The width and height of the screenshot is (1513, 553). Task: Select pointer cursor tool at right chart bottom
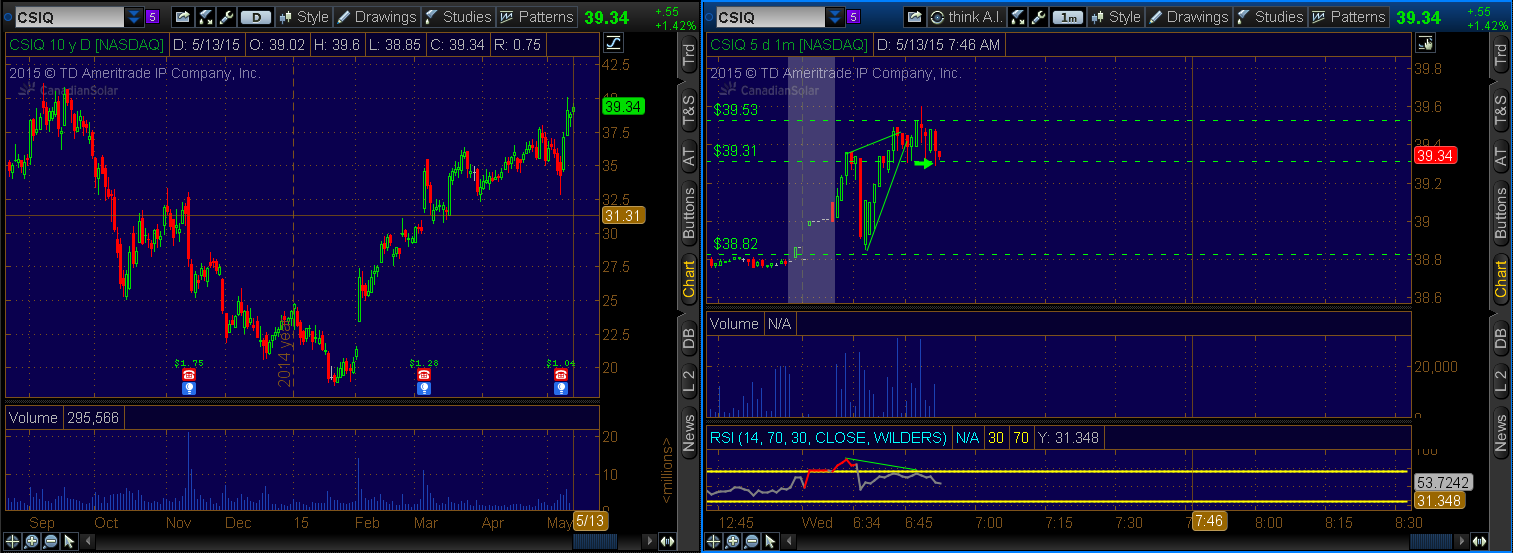pyautogui.click(x=770, y=541)
